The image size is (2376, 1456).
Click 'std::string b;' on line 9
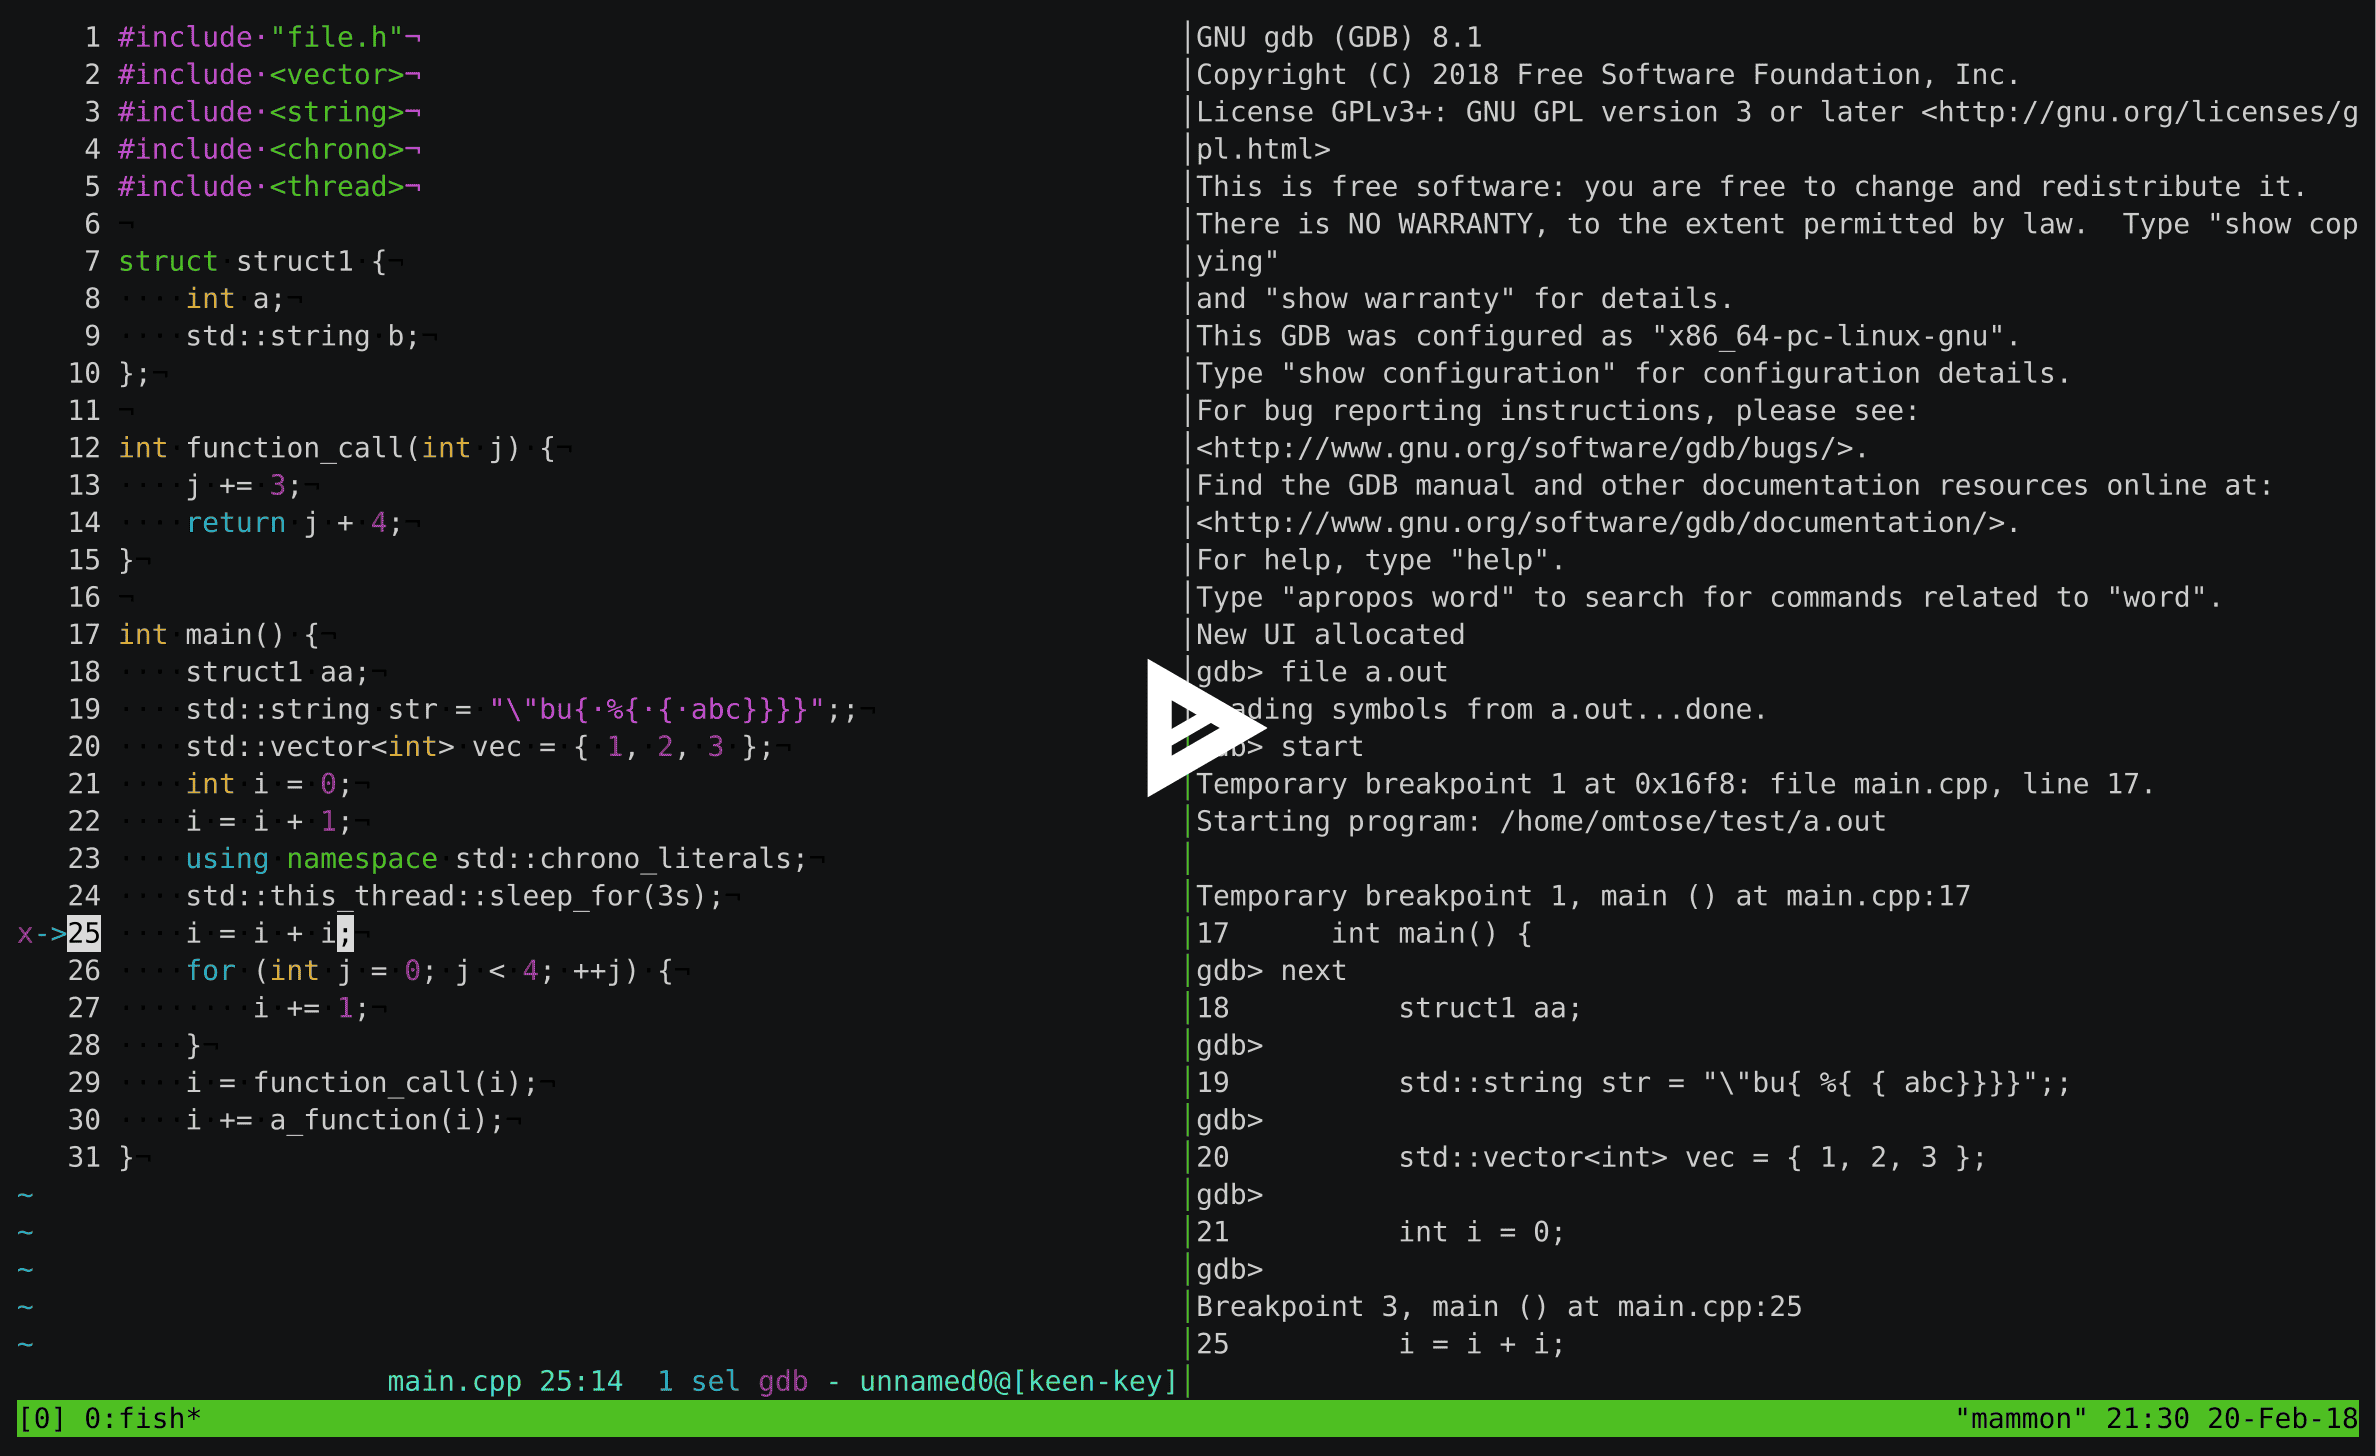tap(303, 336)
